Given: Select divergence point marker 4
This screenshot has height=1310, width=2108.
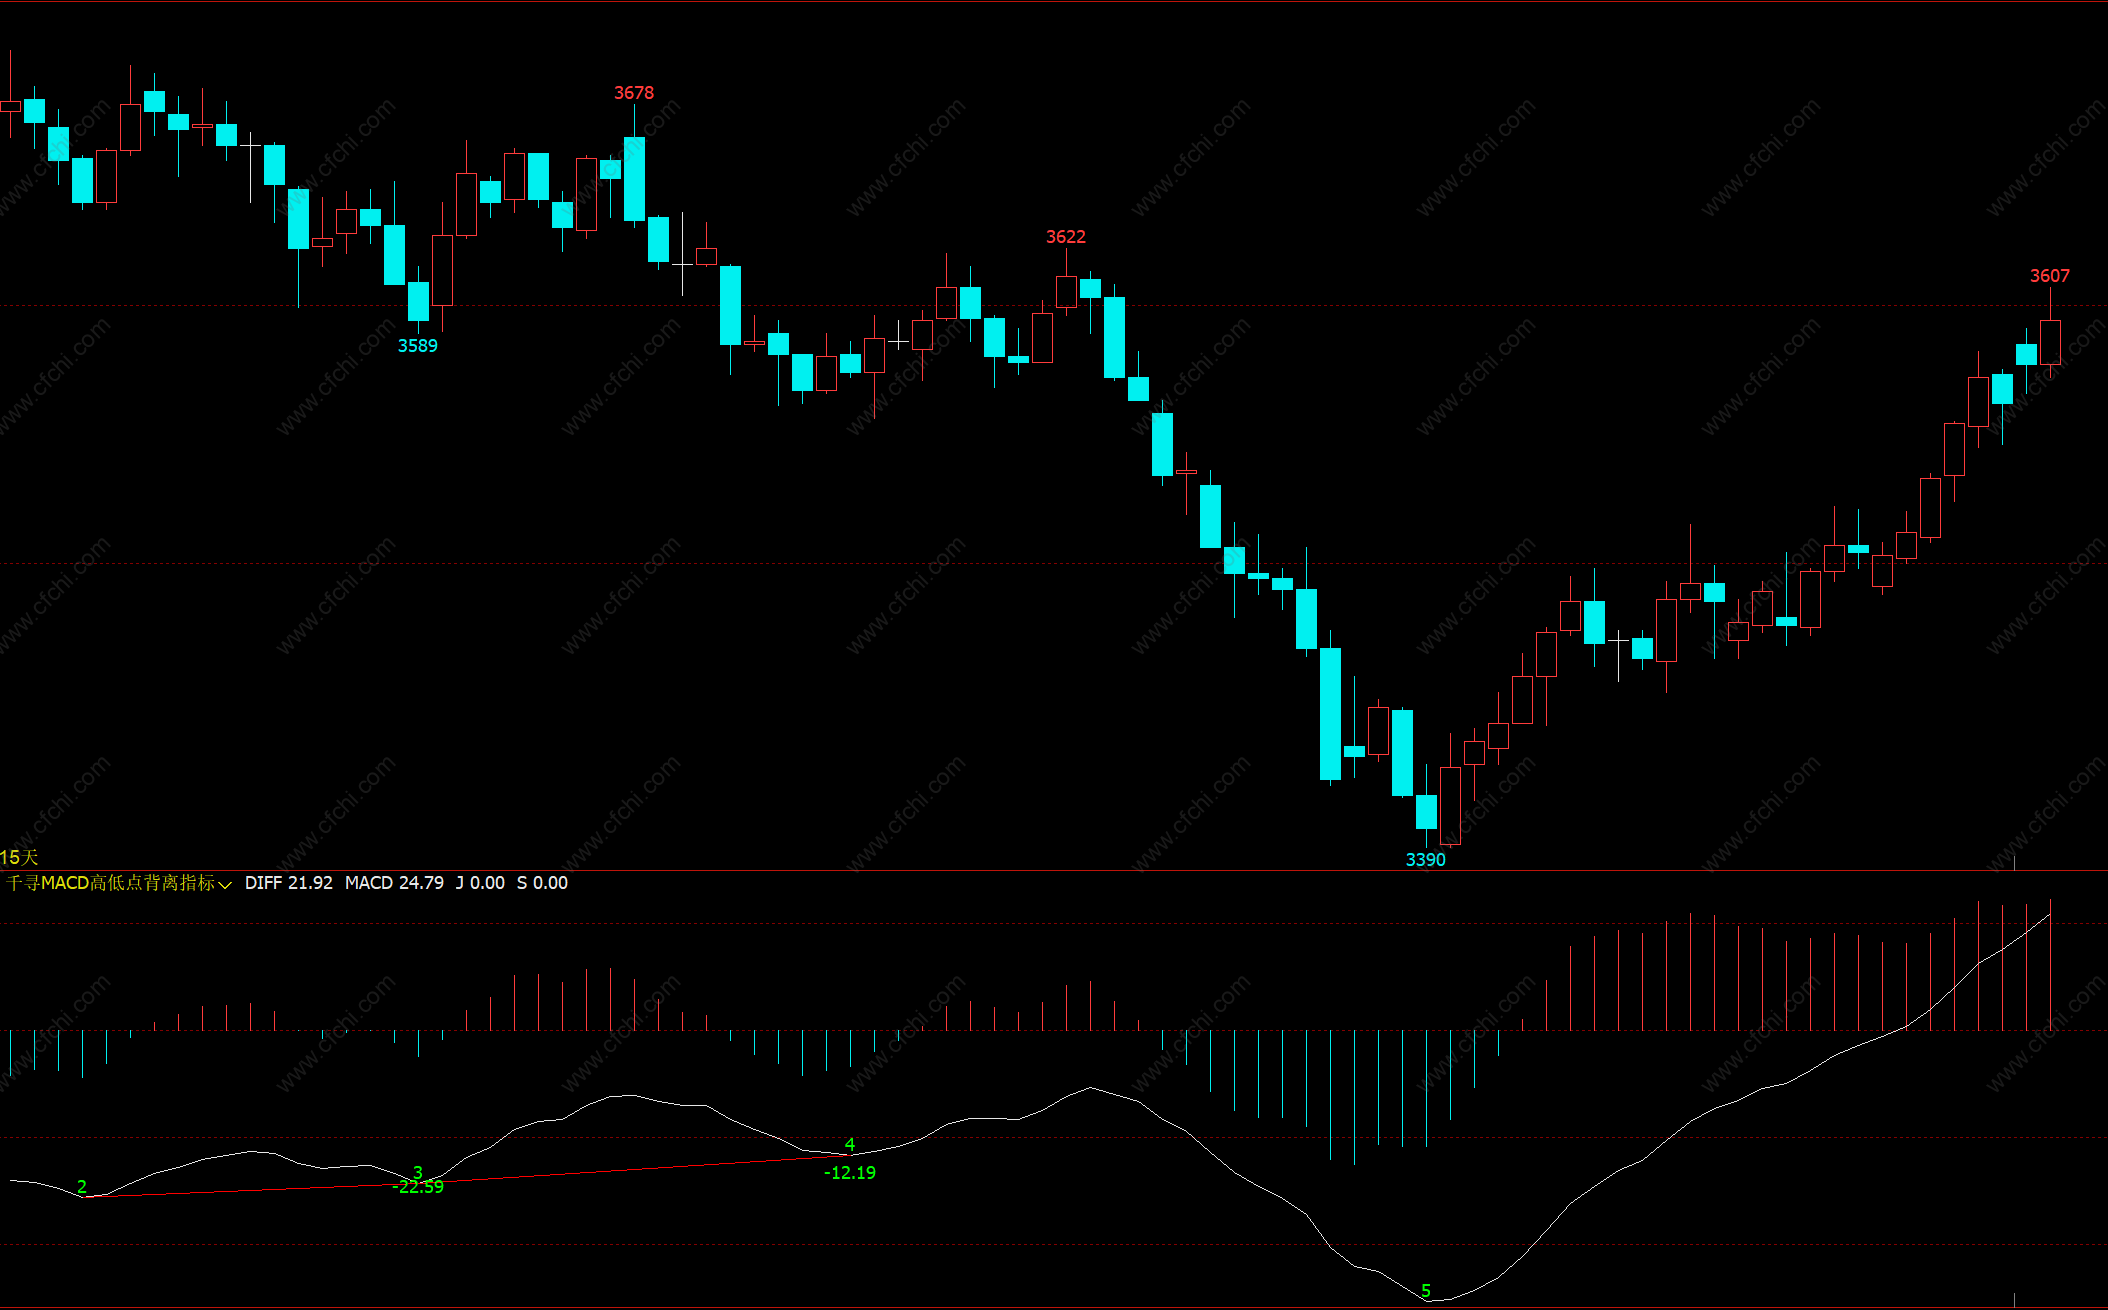Looking at the screenshot, I should 849,1144.
